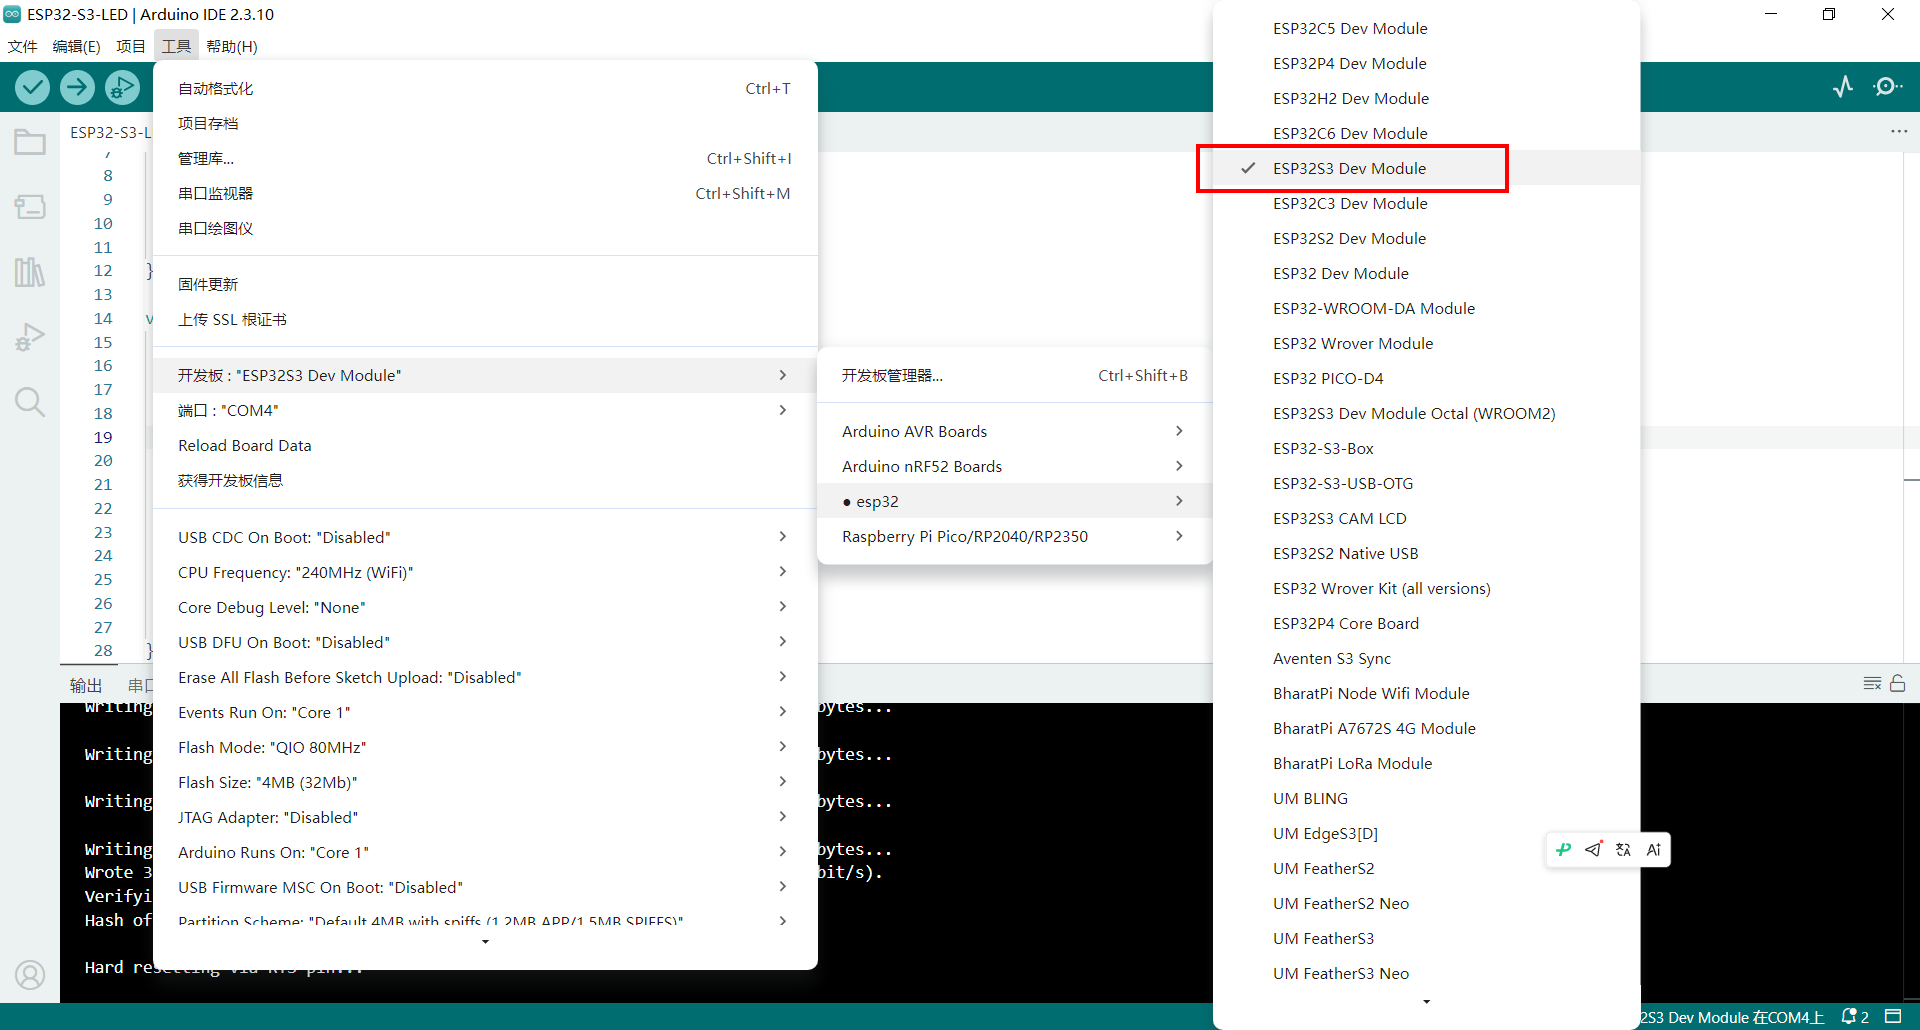Select the ESP32-S3-USB-OTG board
This screenshot has height=1030, width=1920.
pyautogui.click(x=1426, y=483)
